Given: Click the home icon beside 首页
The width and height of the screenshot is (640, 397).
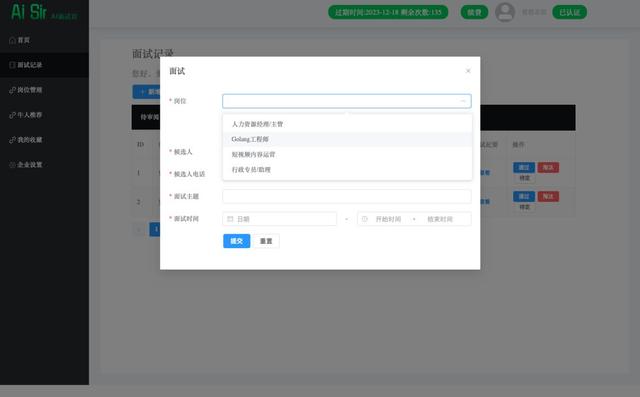Looking at the screenshot, I should (x=12, y=40).
